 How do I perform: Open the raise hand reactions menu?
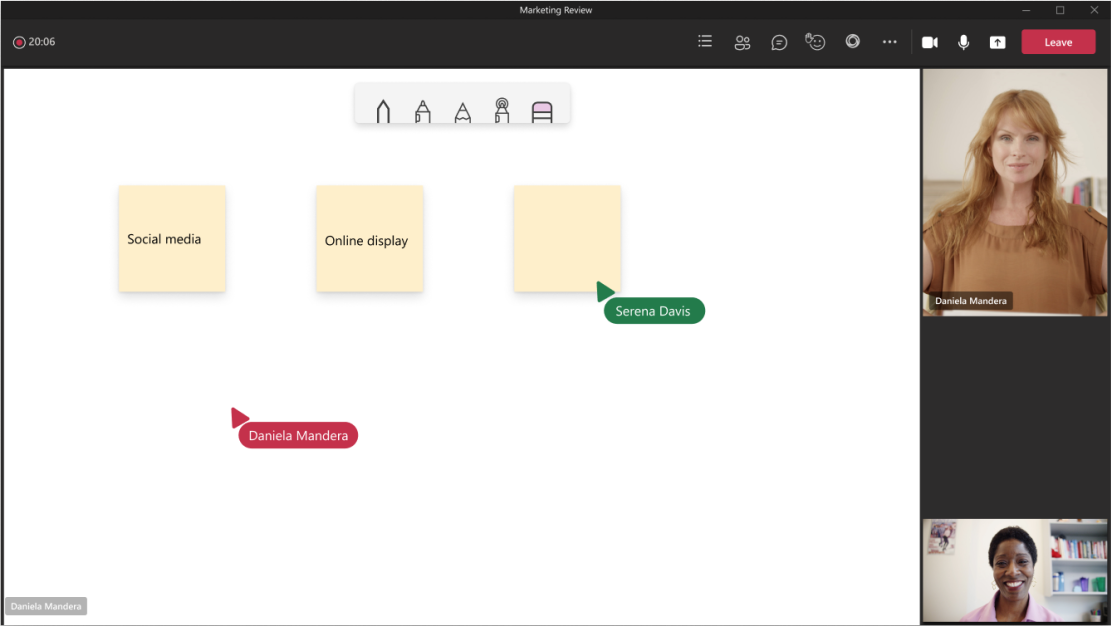click(816, 42)
